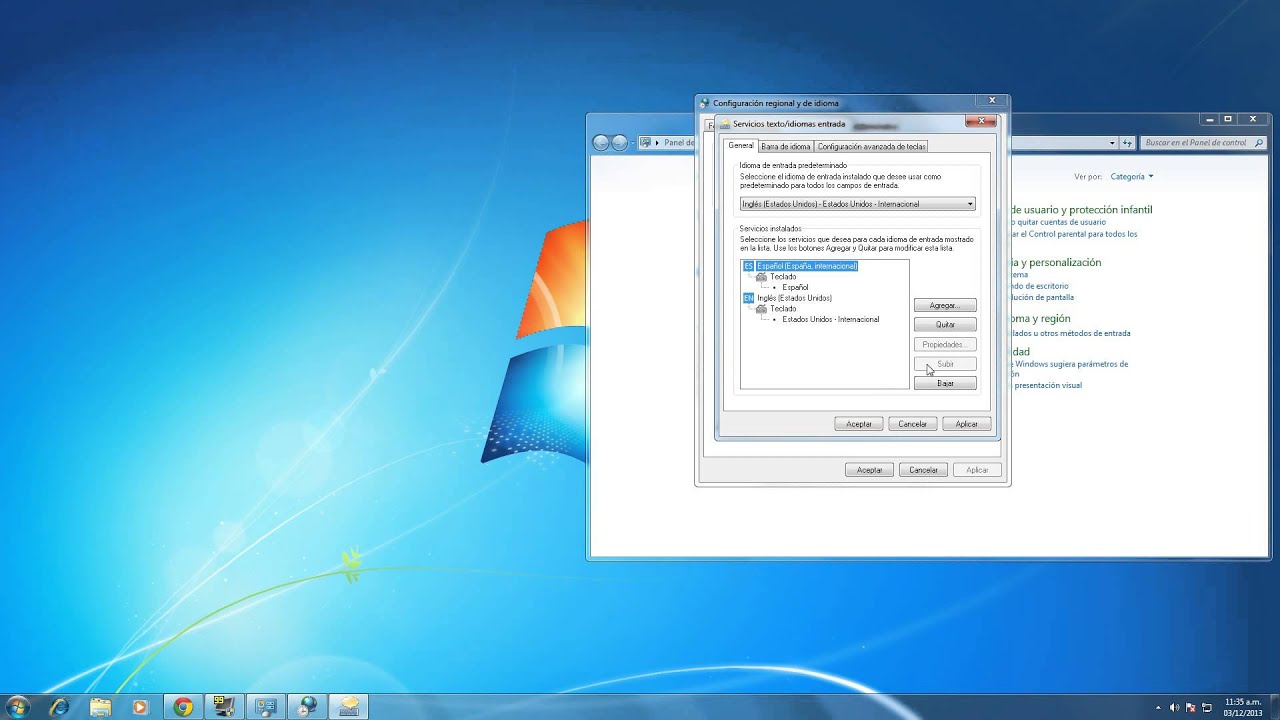
Task: Open network status tray icon
Action: [1206, 707]
